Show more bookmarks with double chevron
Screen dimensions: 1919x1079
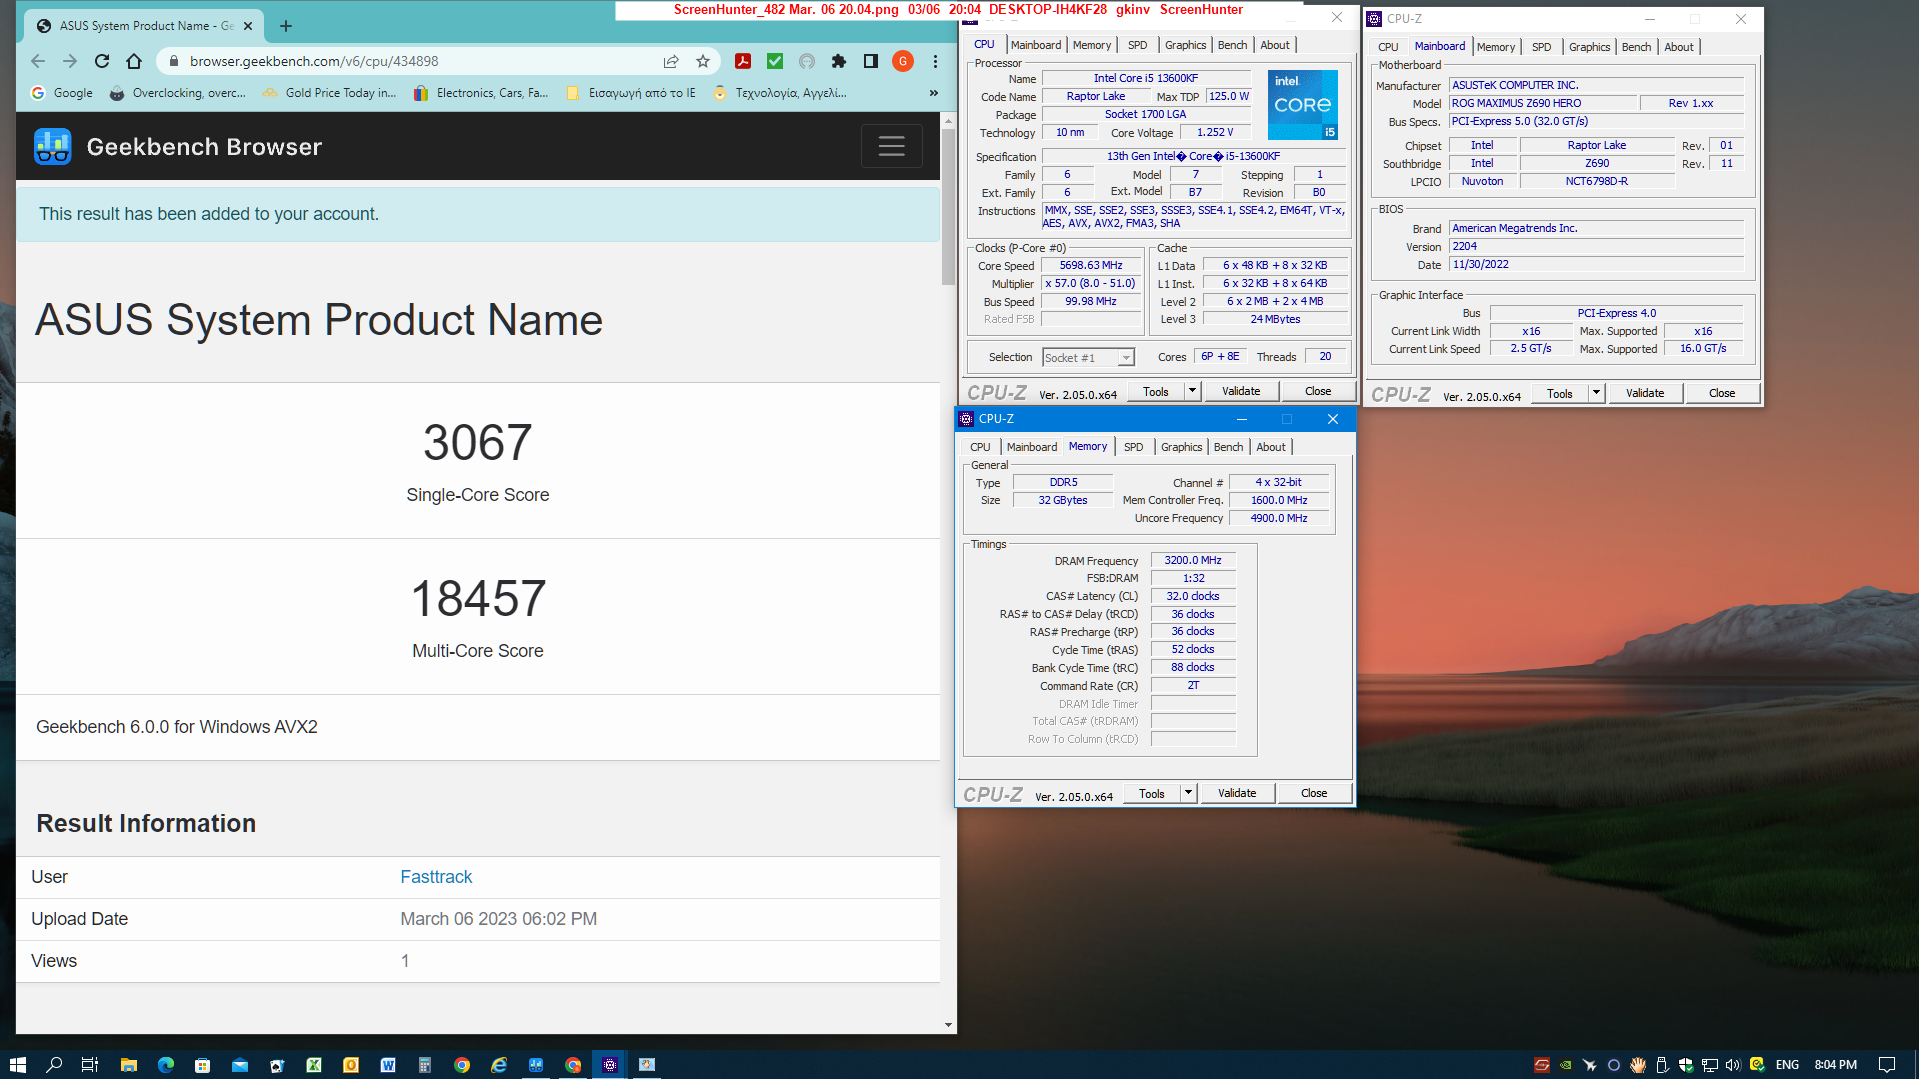pos(933,93)
